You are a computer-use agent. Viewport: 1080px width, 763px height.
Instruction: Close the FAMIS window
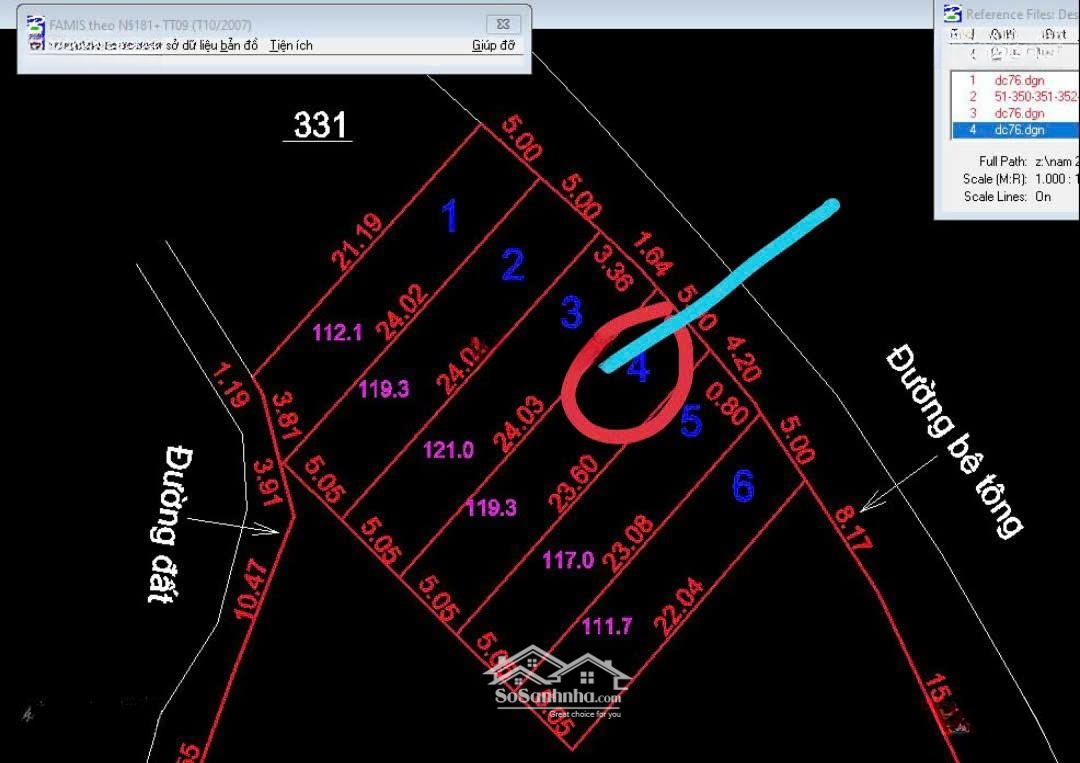[x=503, y=24]
